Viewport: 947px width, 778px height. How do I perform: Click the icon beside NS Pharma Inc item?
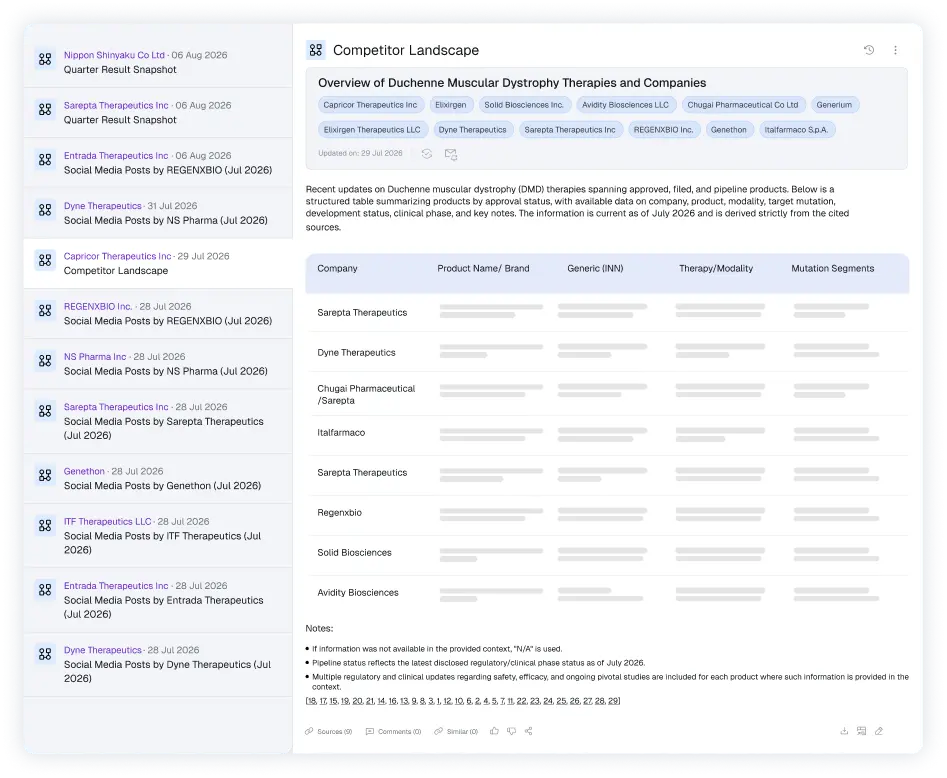tap(45, 361)
